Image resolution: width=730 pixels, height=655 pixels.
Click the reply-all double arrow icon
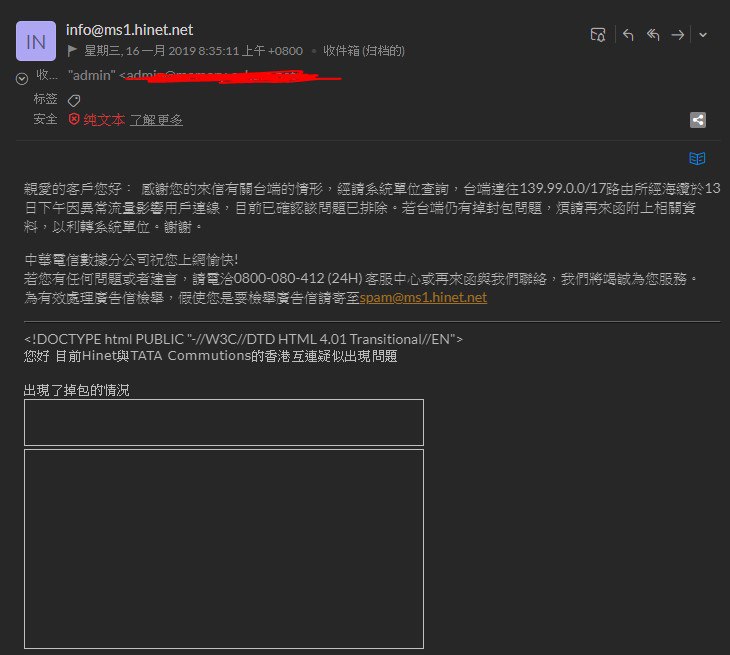(x=653, y=35)
